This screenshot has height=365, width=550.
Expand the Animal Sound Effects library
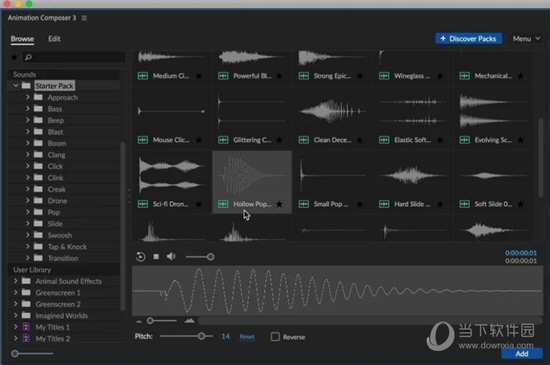[15, 281]
